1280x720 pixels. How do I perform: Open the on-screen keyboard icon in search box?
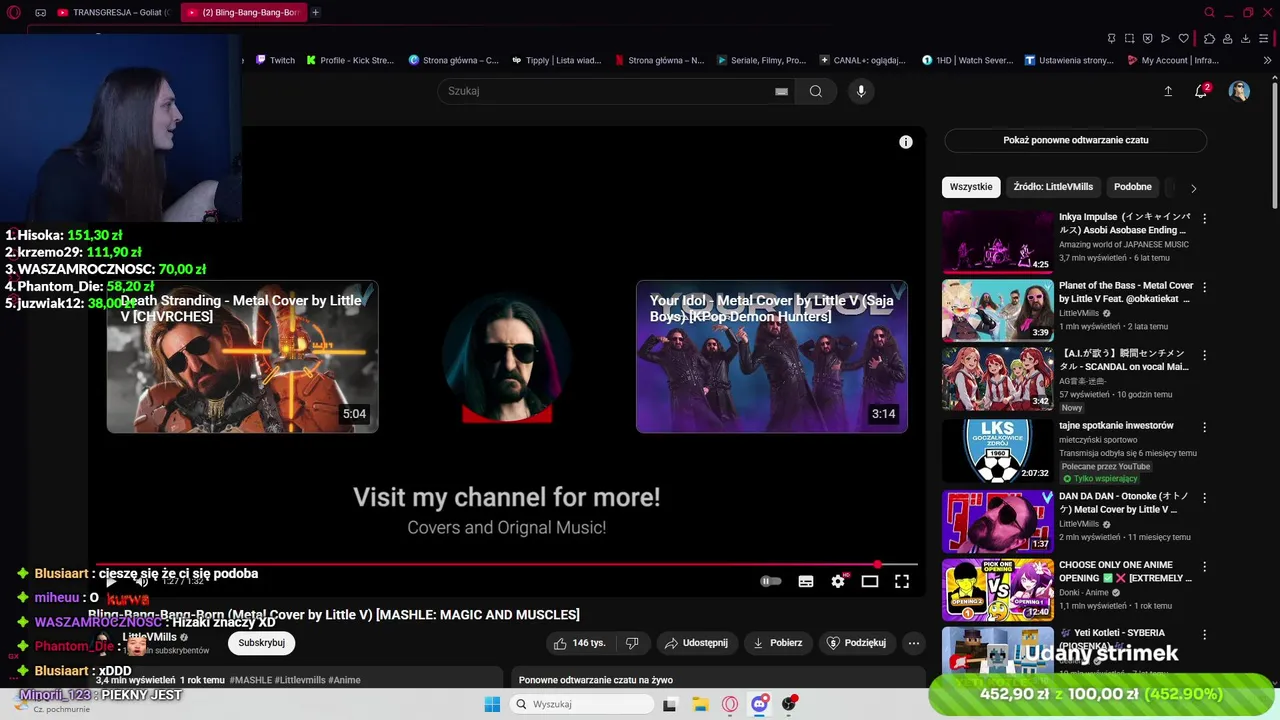(782, 91)
